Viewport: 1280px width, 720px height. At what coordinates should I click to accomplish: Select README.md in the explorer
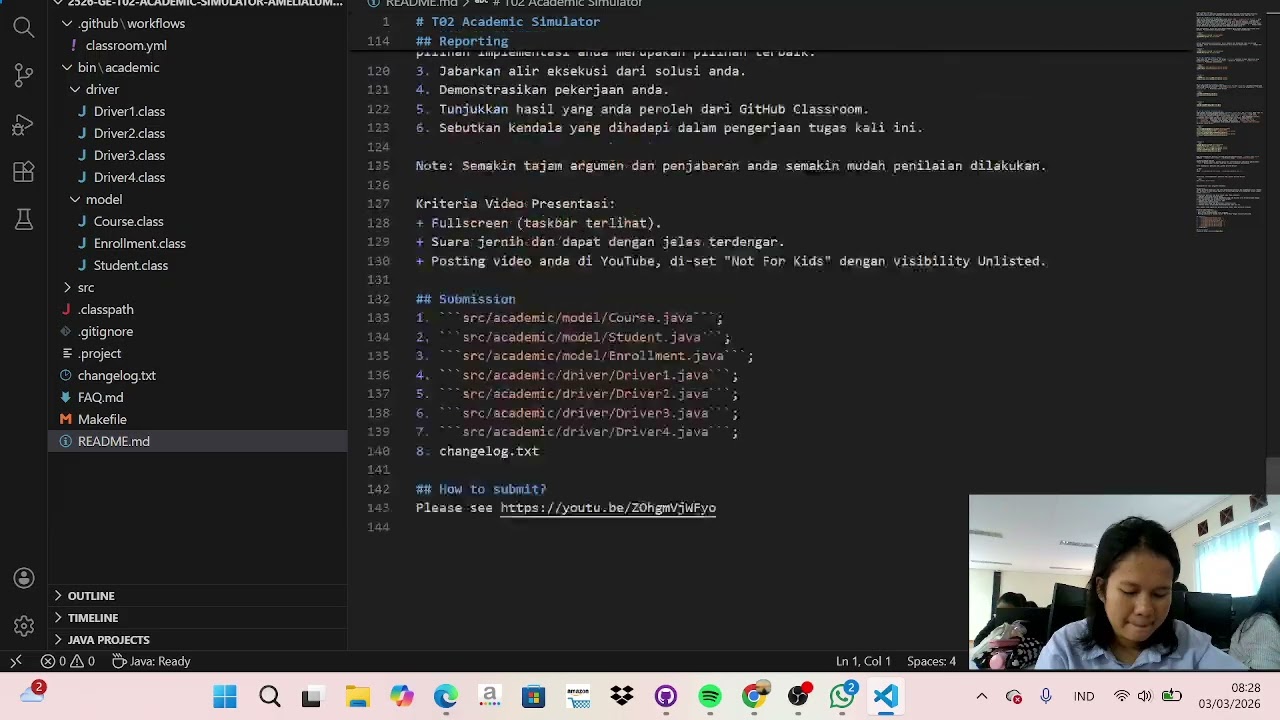pos(197,441)
